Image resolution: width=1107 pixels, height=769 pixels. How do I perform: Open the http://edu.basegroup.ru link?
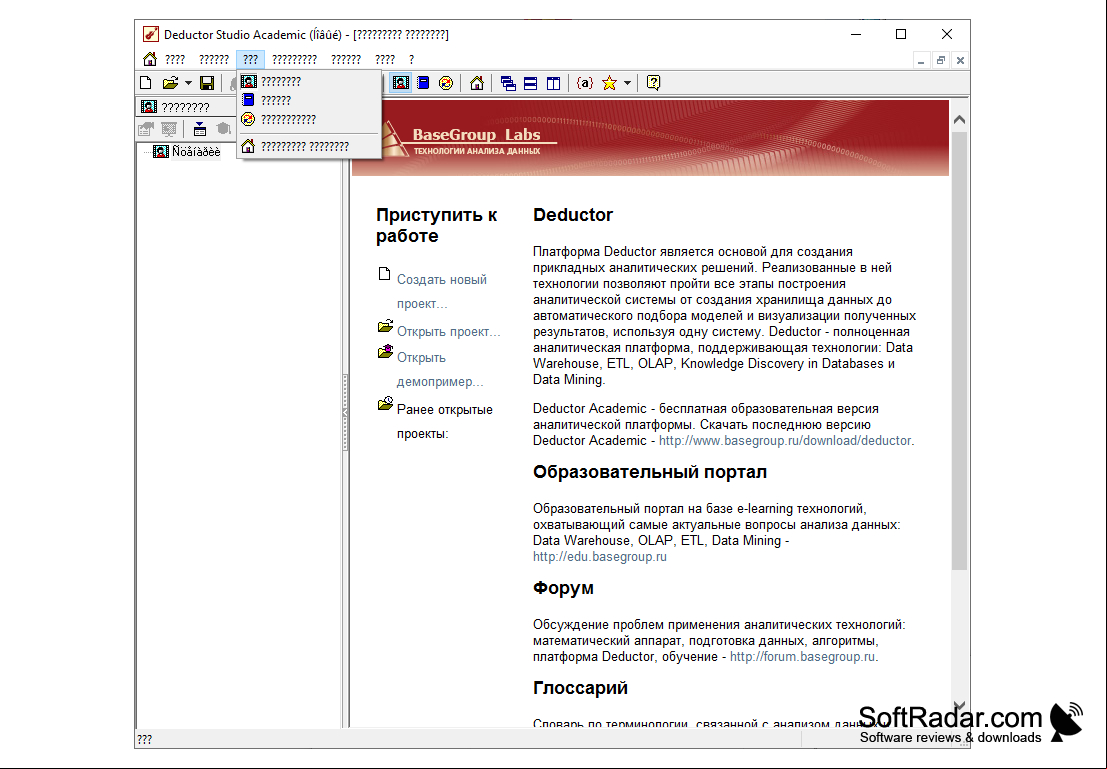pyautogui.click(x=599, y=556)
